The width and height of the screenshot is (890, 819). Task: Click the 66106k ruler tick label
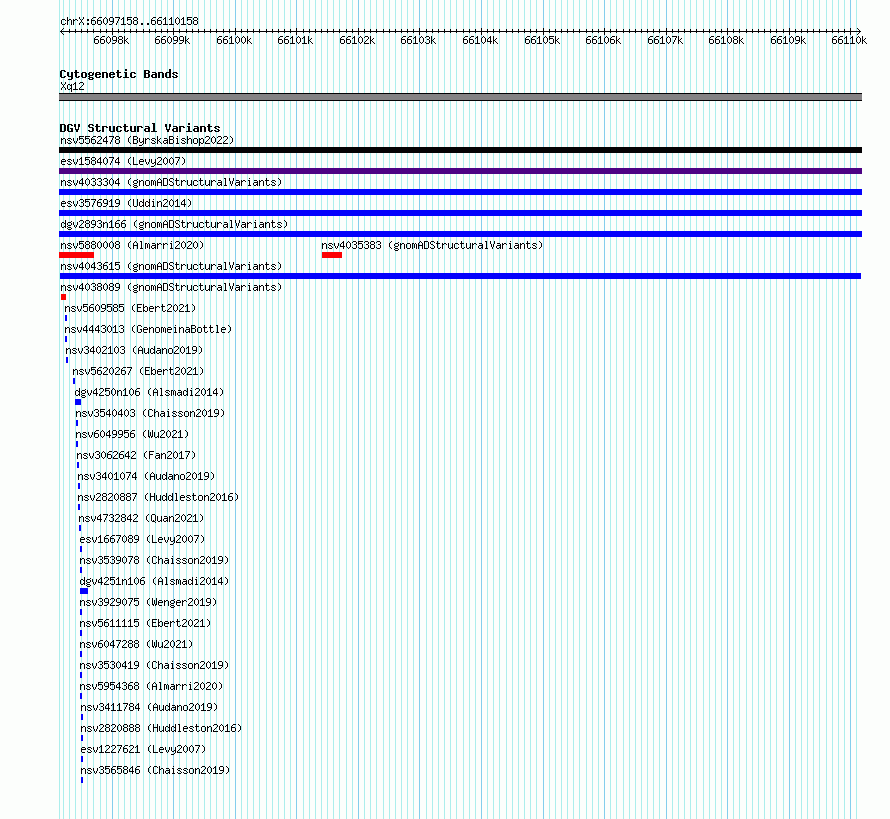[x=603, y=40]
